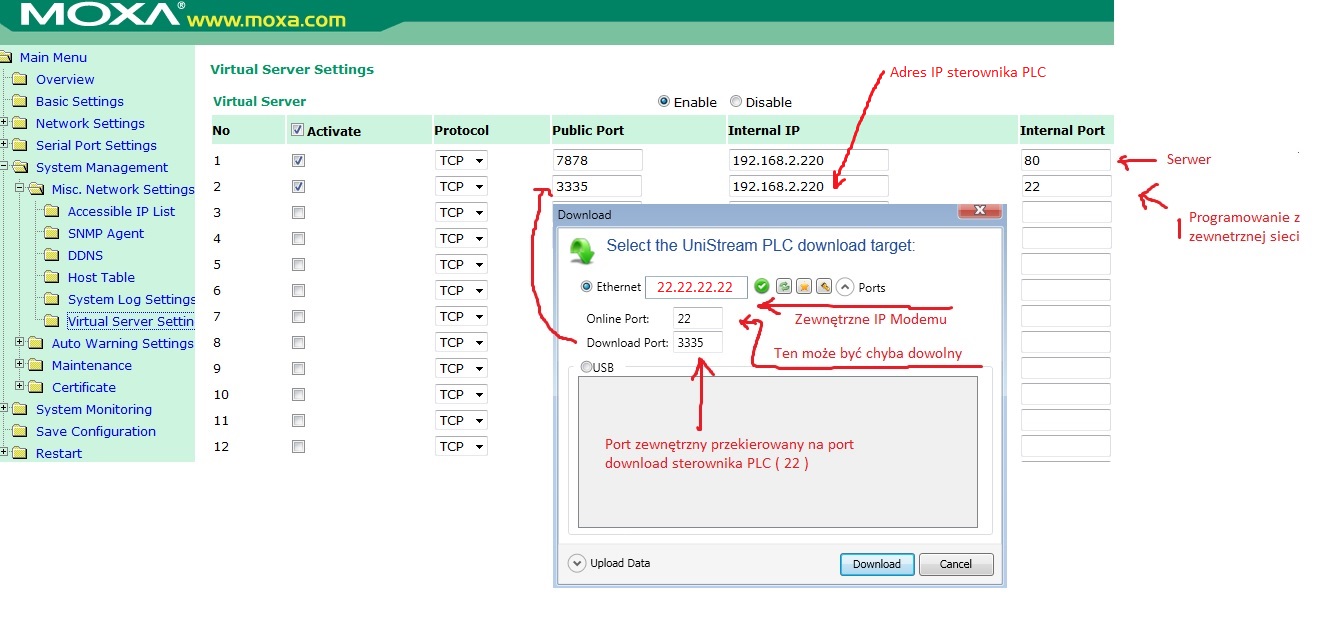Image resolution: width=1320 pixels, height=620 pixels.
Task: Click the star favorites icon in the Download dialog
Action: click(x=804, y=287)
